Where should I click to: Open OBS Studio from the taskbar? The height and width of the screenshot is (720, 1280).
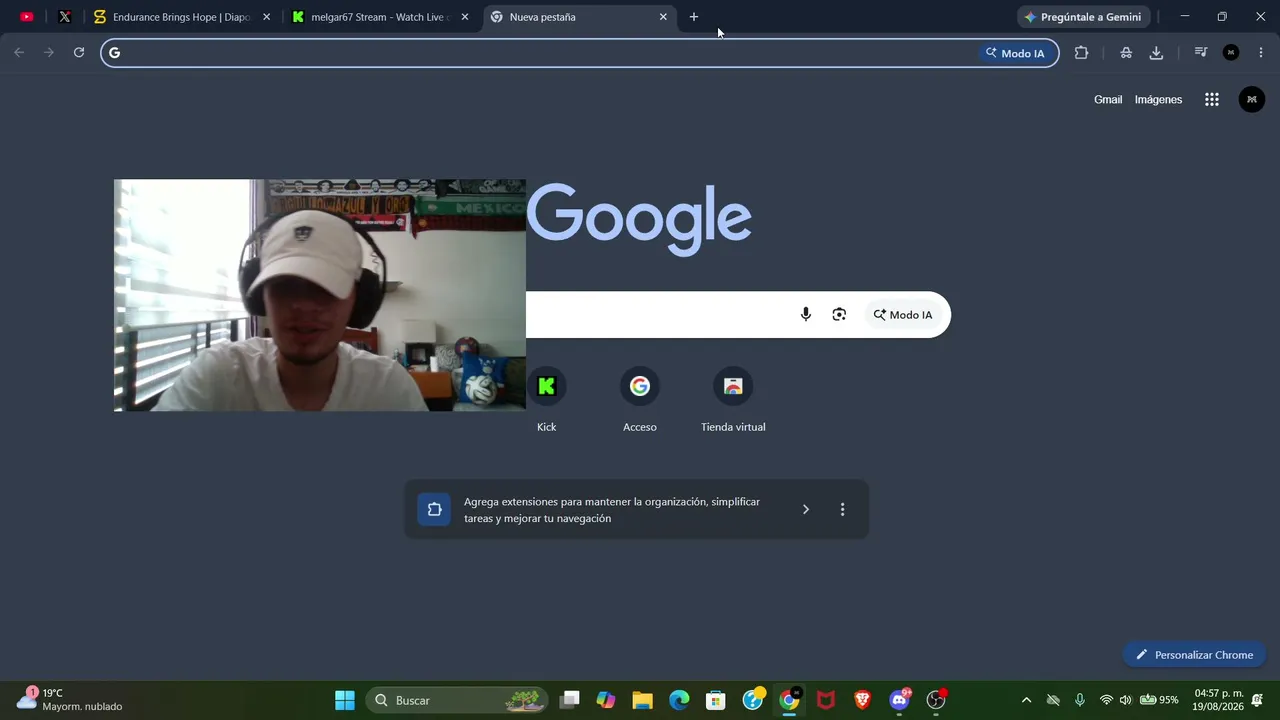pyautogui.click(x=936, y=700)
